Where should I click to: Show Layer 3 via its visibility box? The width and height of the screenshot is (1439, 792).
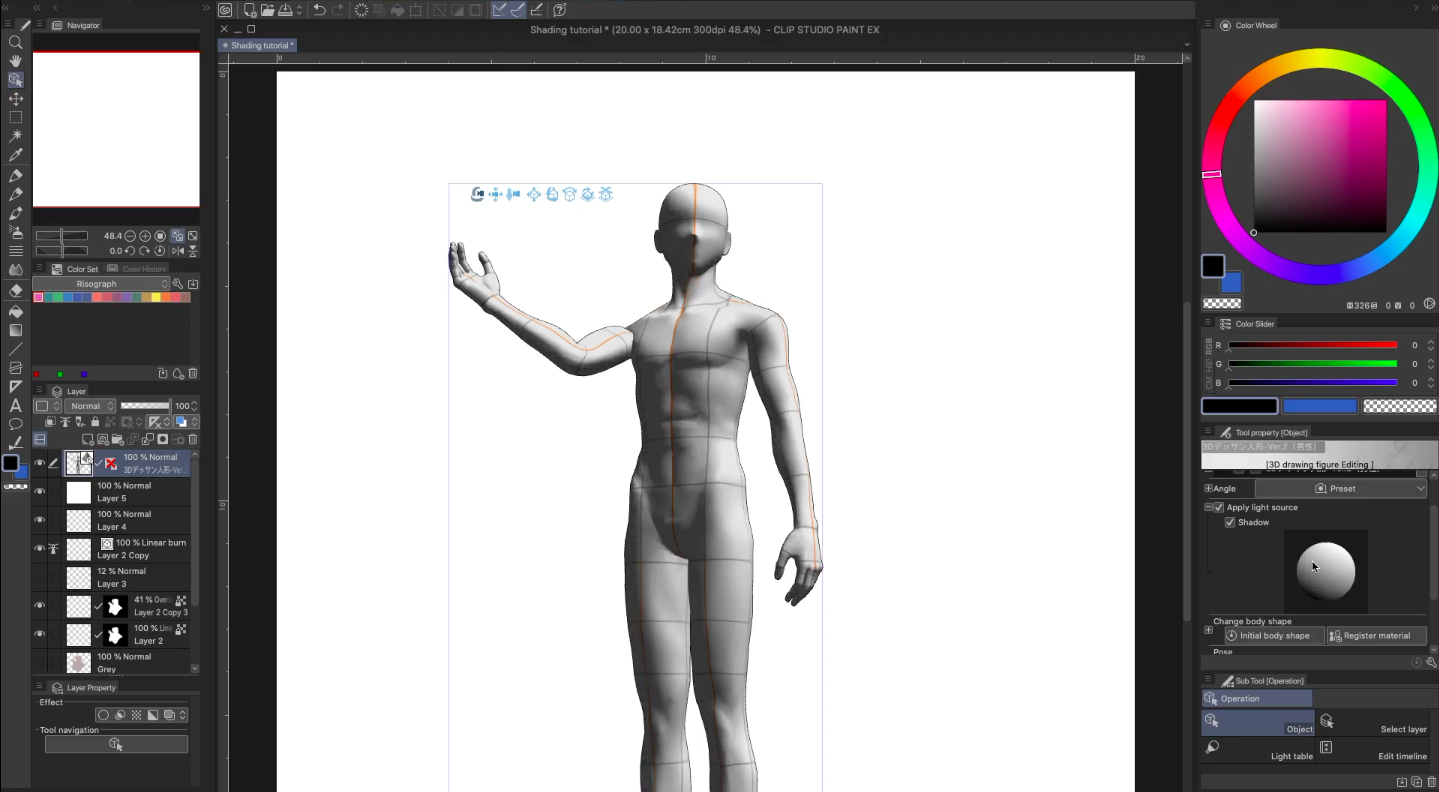pos(40,577)
